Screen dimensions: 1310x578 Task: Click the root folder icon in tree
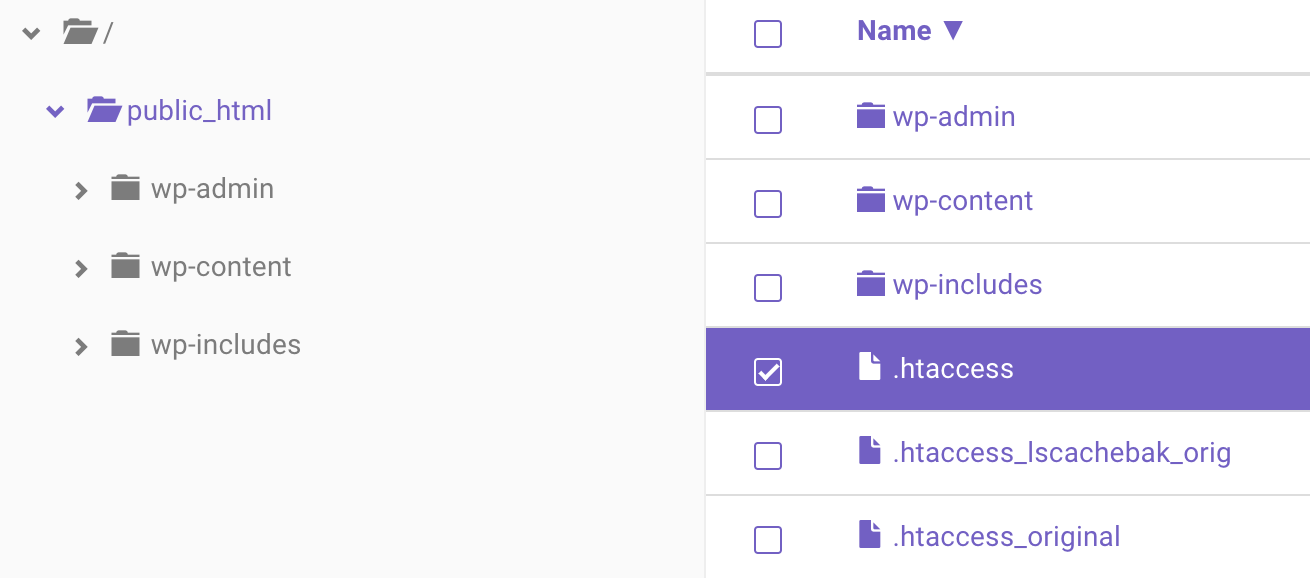click(x=80, y=33)
